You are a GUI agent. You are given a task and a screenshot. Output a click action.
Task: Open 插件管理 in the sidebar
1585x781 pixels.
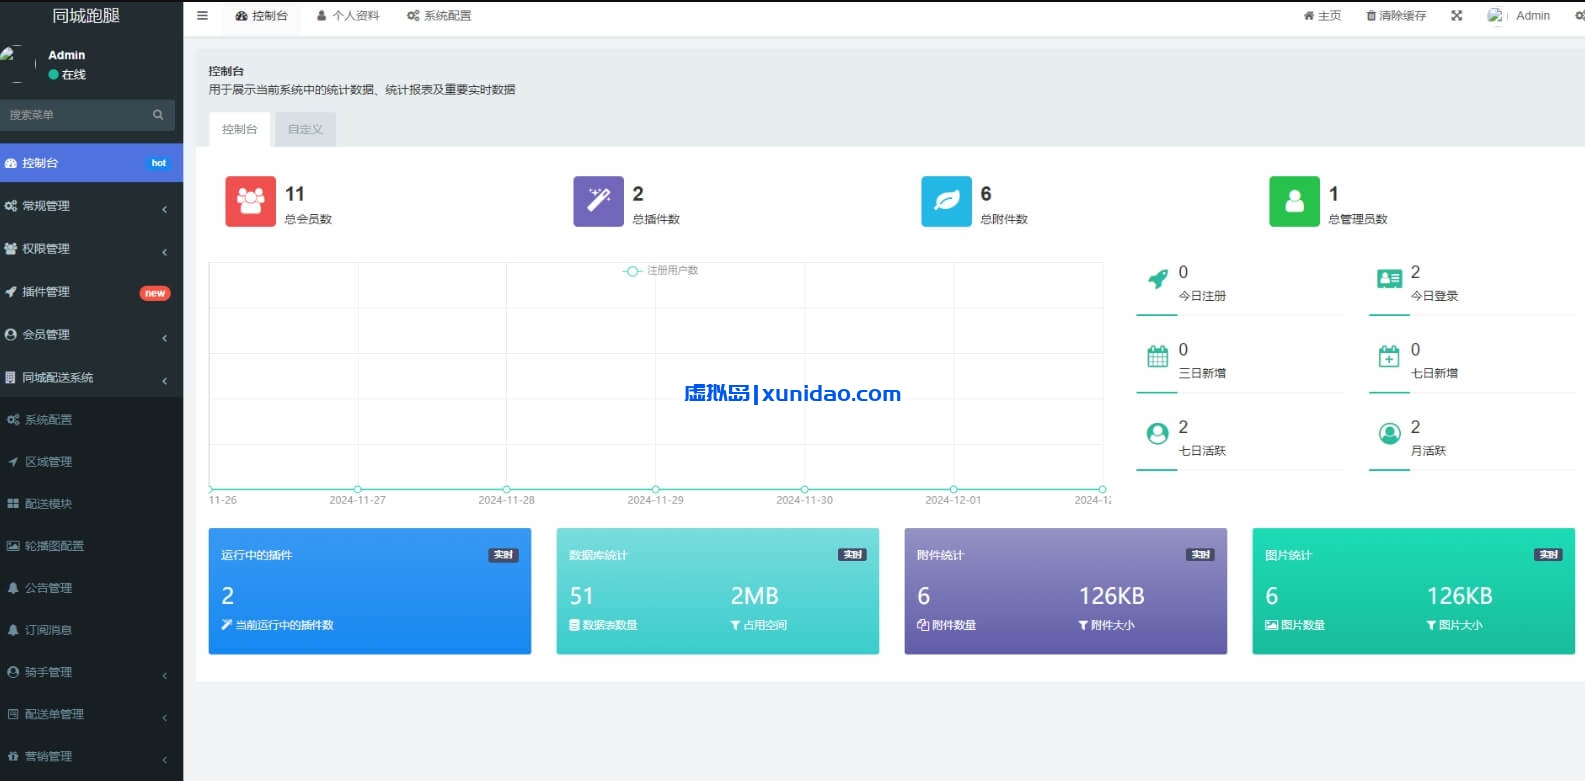(90, 292)
